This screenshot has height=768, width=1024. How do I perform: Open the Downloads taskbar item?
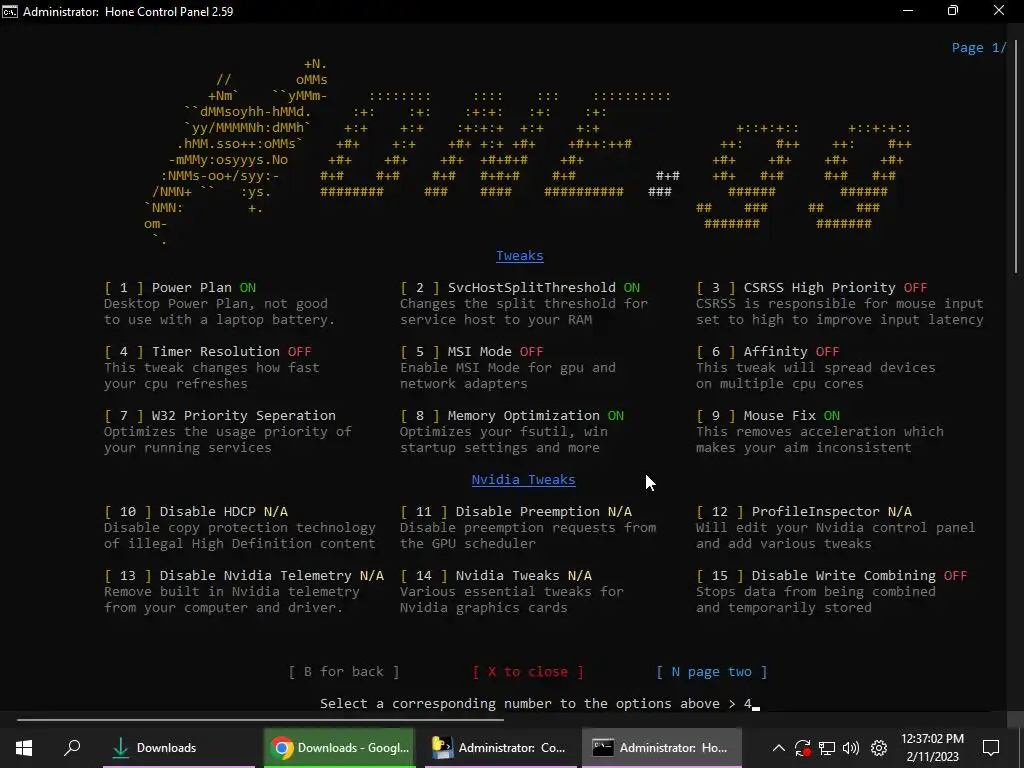point(178,748)
